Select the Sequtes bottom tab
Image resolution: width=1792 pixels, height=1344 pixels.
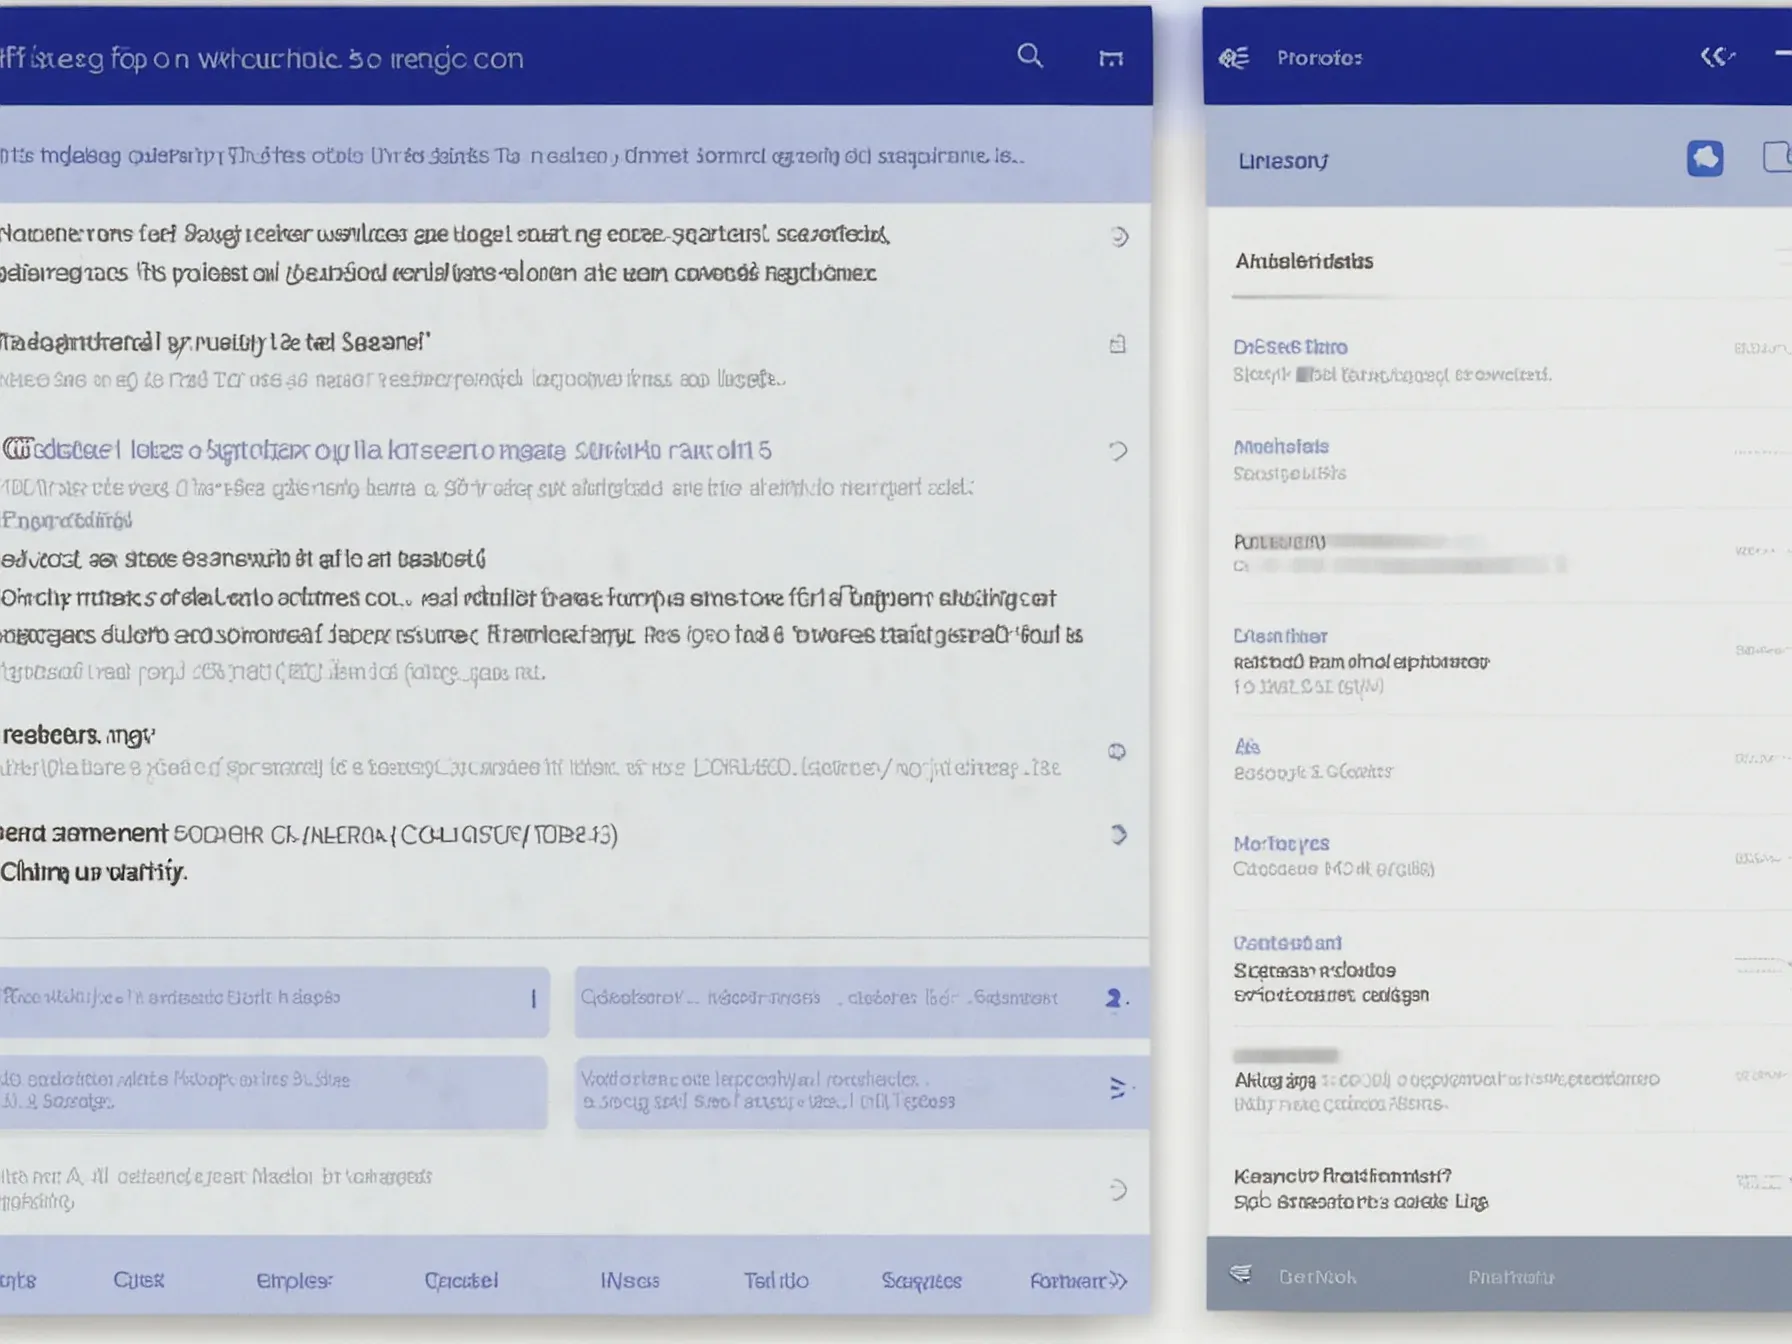pyautogui.click(x=921, y=1280)
